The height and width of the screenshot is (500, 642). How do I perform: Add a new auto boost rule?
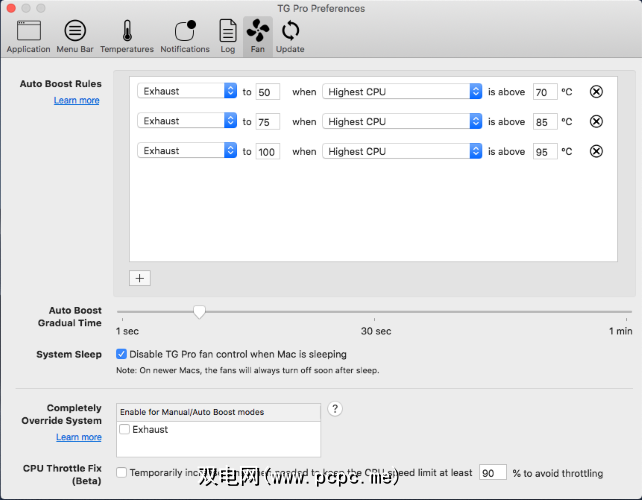(140, 278)
